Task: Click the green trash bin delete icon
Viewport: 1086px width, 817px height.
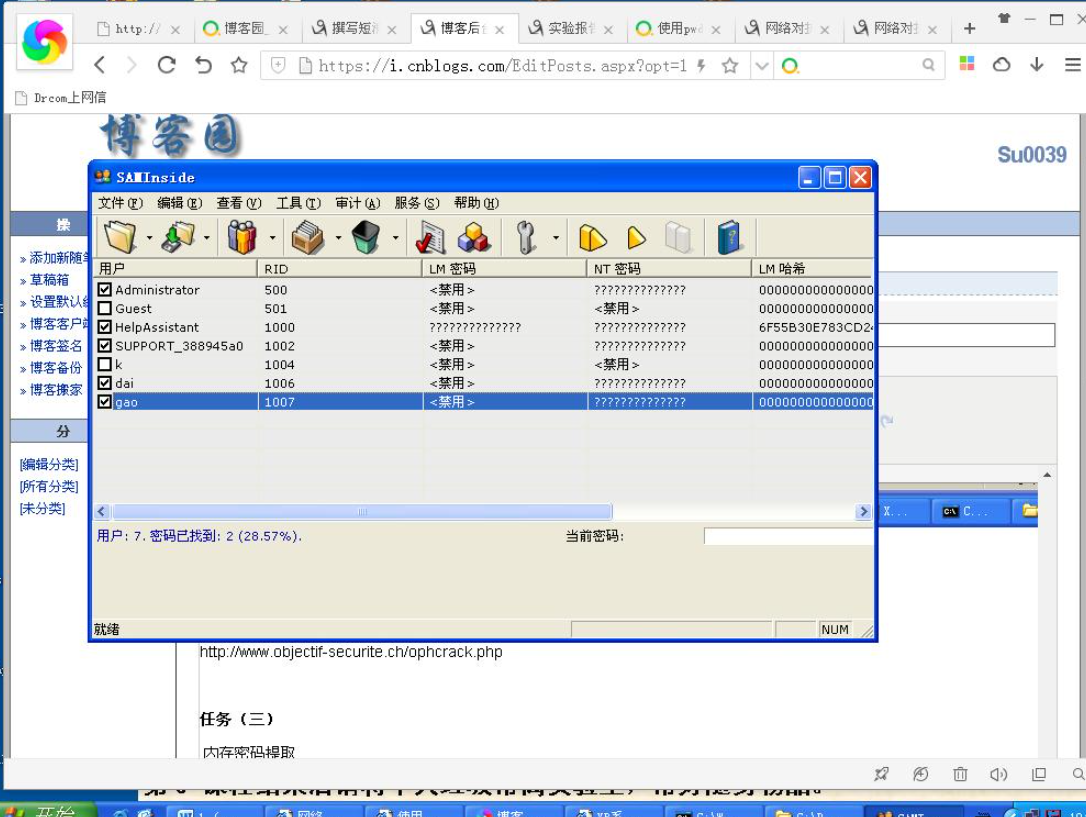Action: (366, 237)
